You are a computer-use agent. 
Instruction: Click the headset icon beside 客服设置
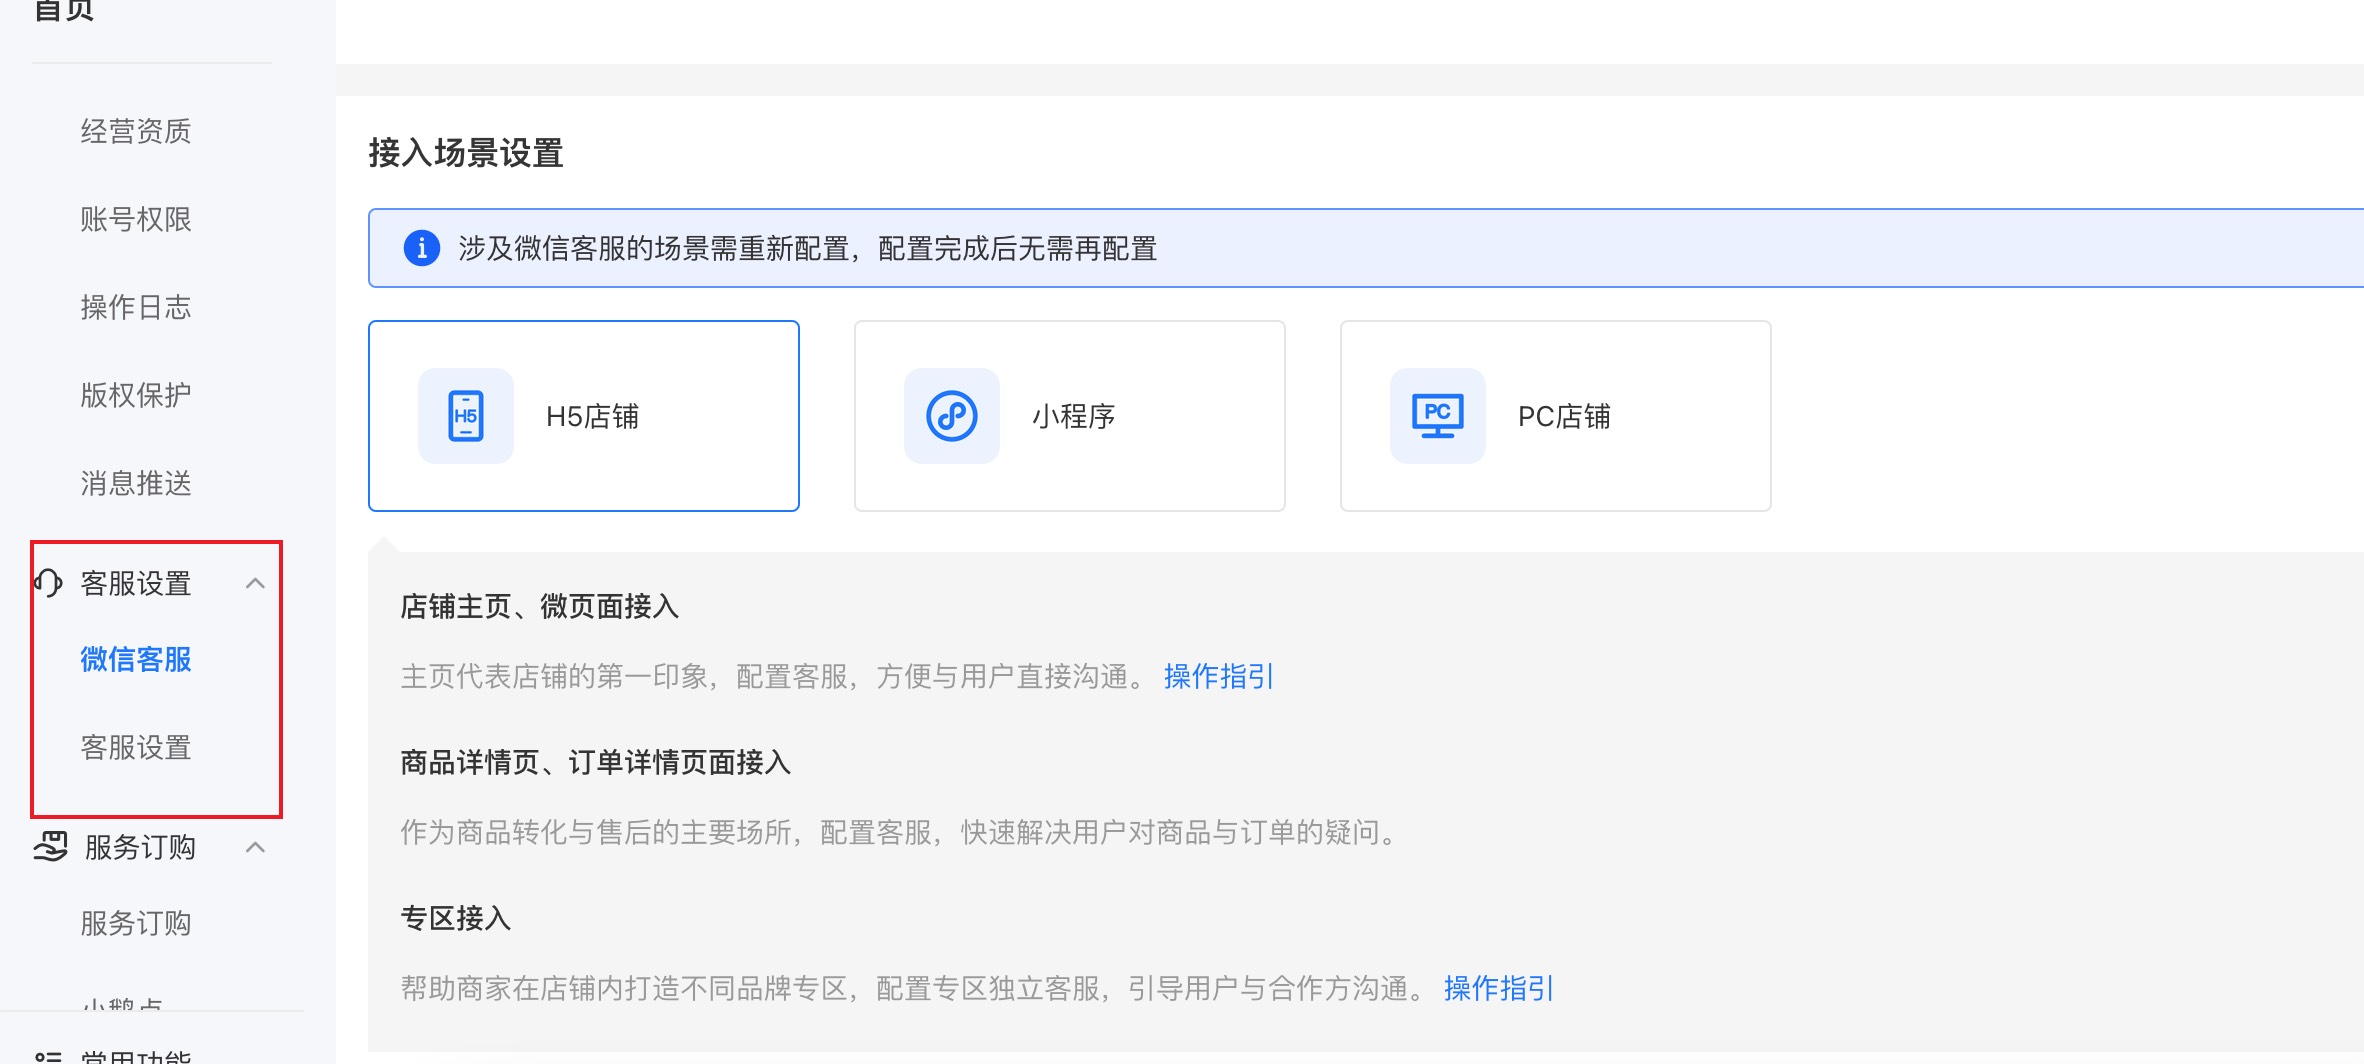click(x=48, y=583)
